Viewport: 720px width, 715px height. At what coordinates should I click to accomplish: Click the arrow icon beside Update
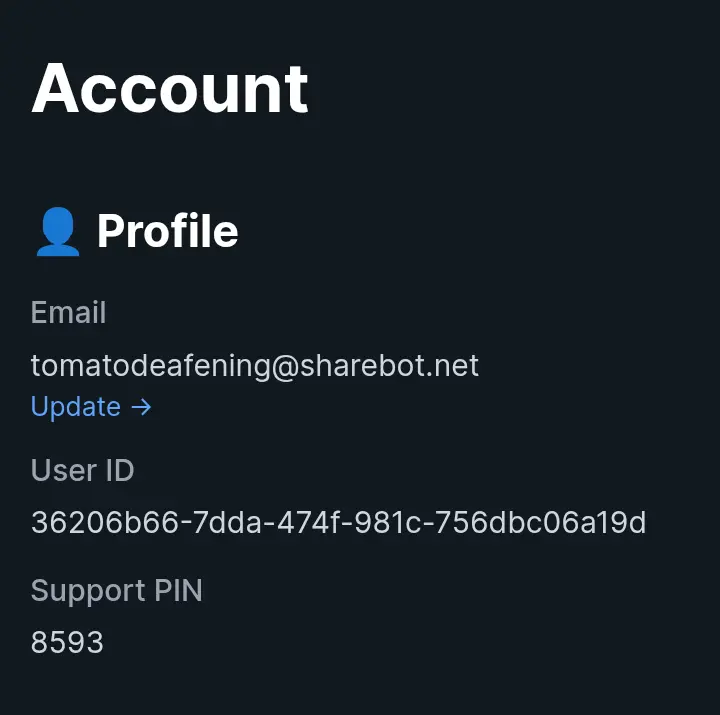coord(141,407)
